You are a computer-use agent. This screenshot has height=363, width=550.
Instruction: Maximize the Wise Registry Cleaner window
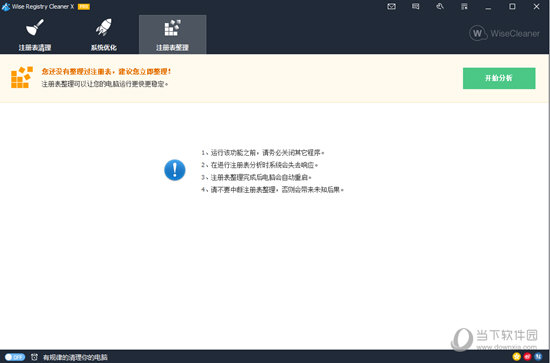(512, 7)
